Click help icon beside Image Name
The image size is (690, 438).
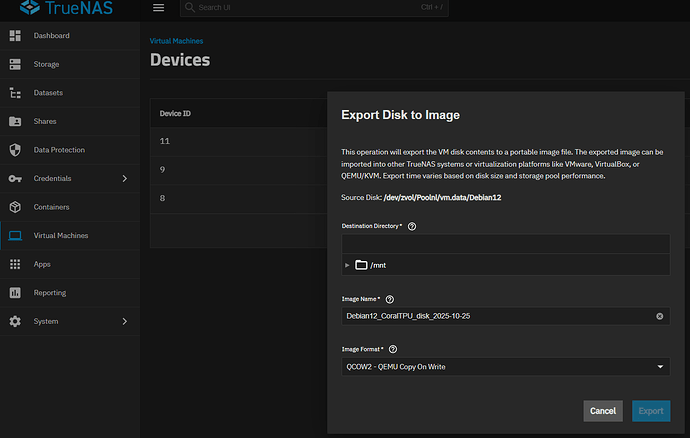(390, 299)
